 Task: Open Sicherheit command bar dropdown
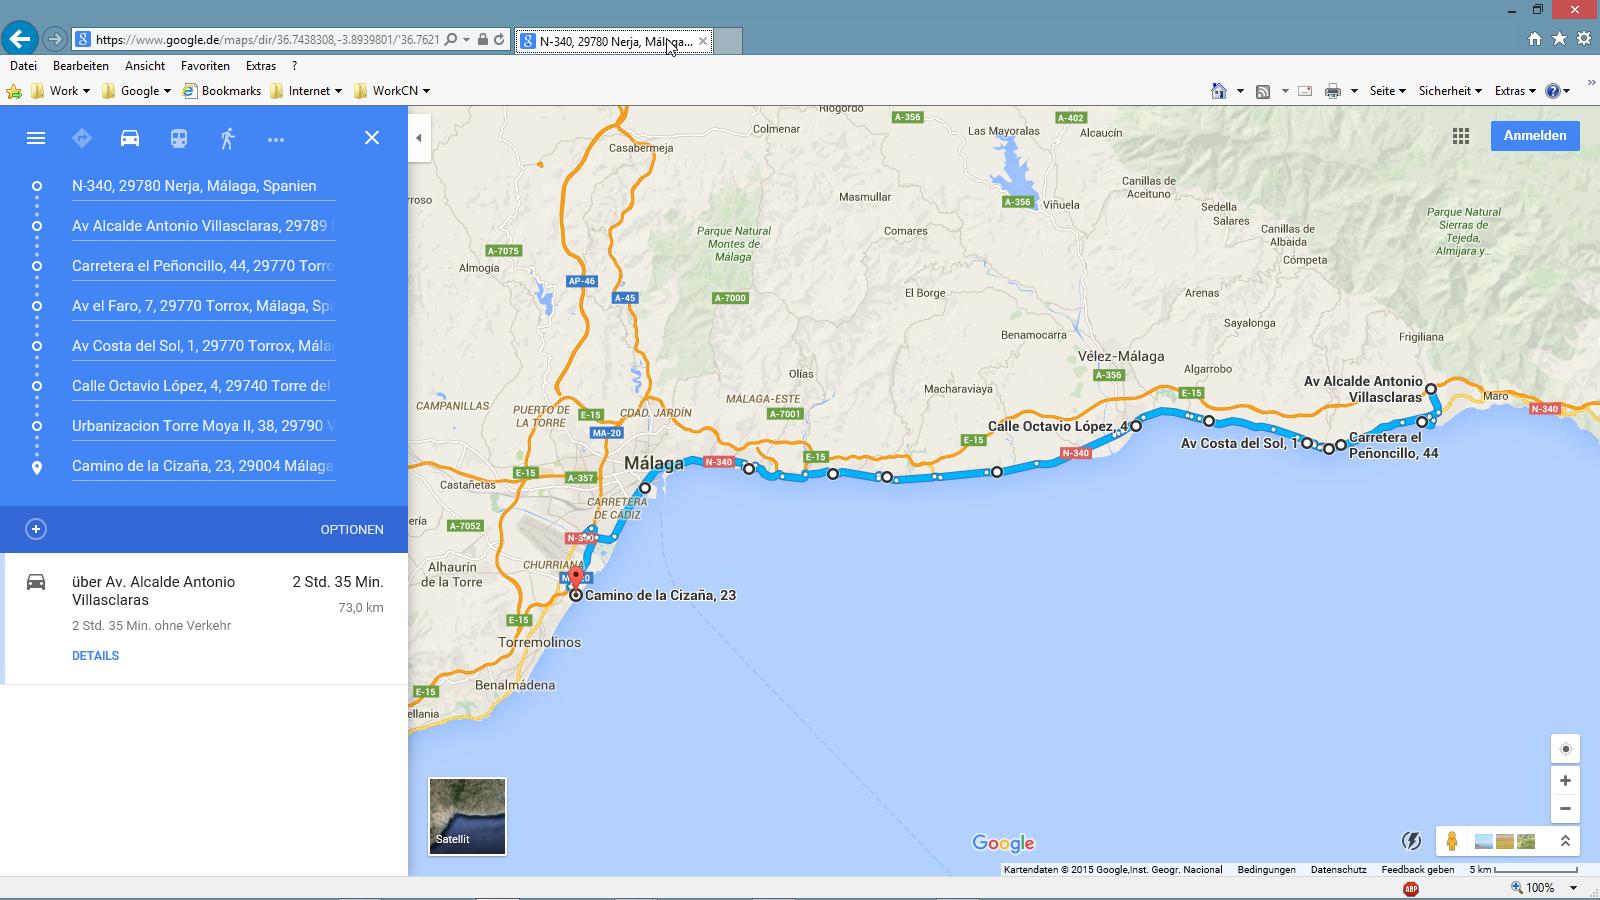pyautogui.click(x=1450, y=91)
